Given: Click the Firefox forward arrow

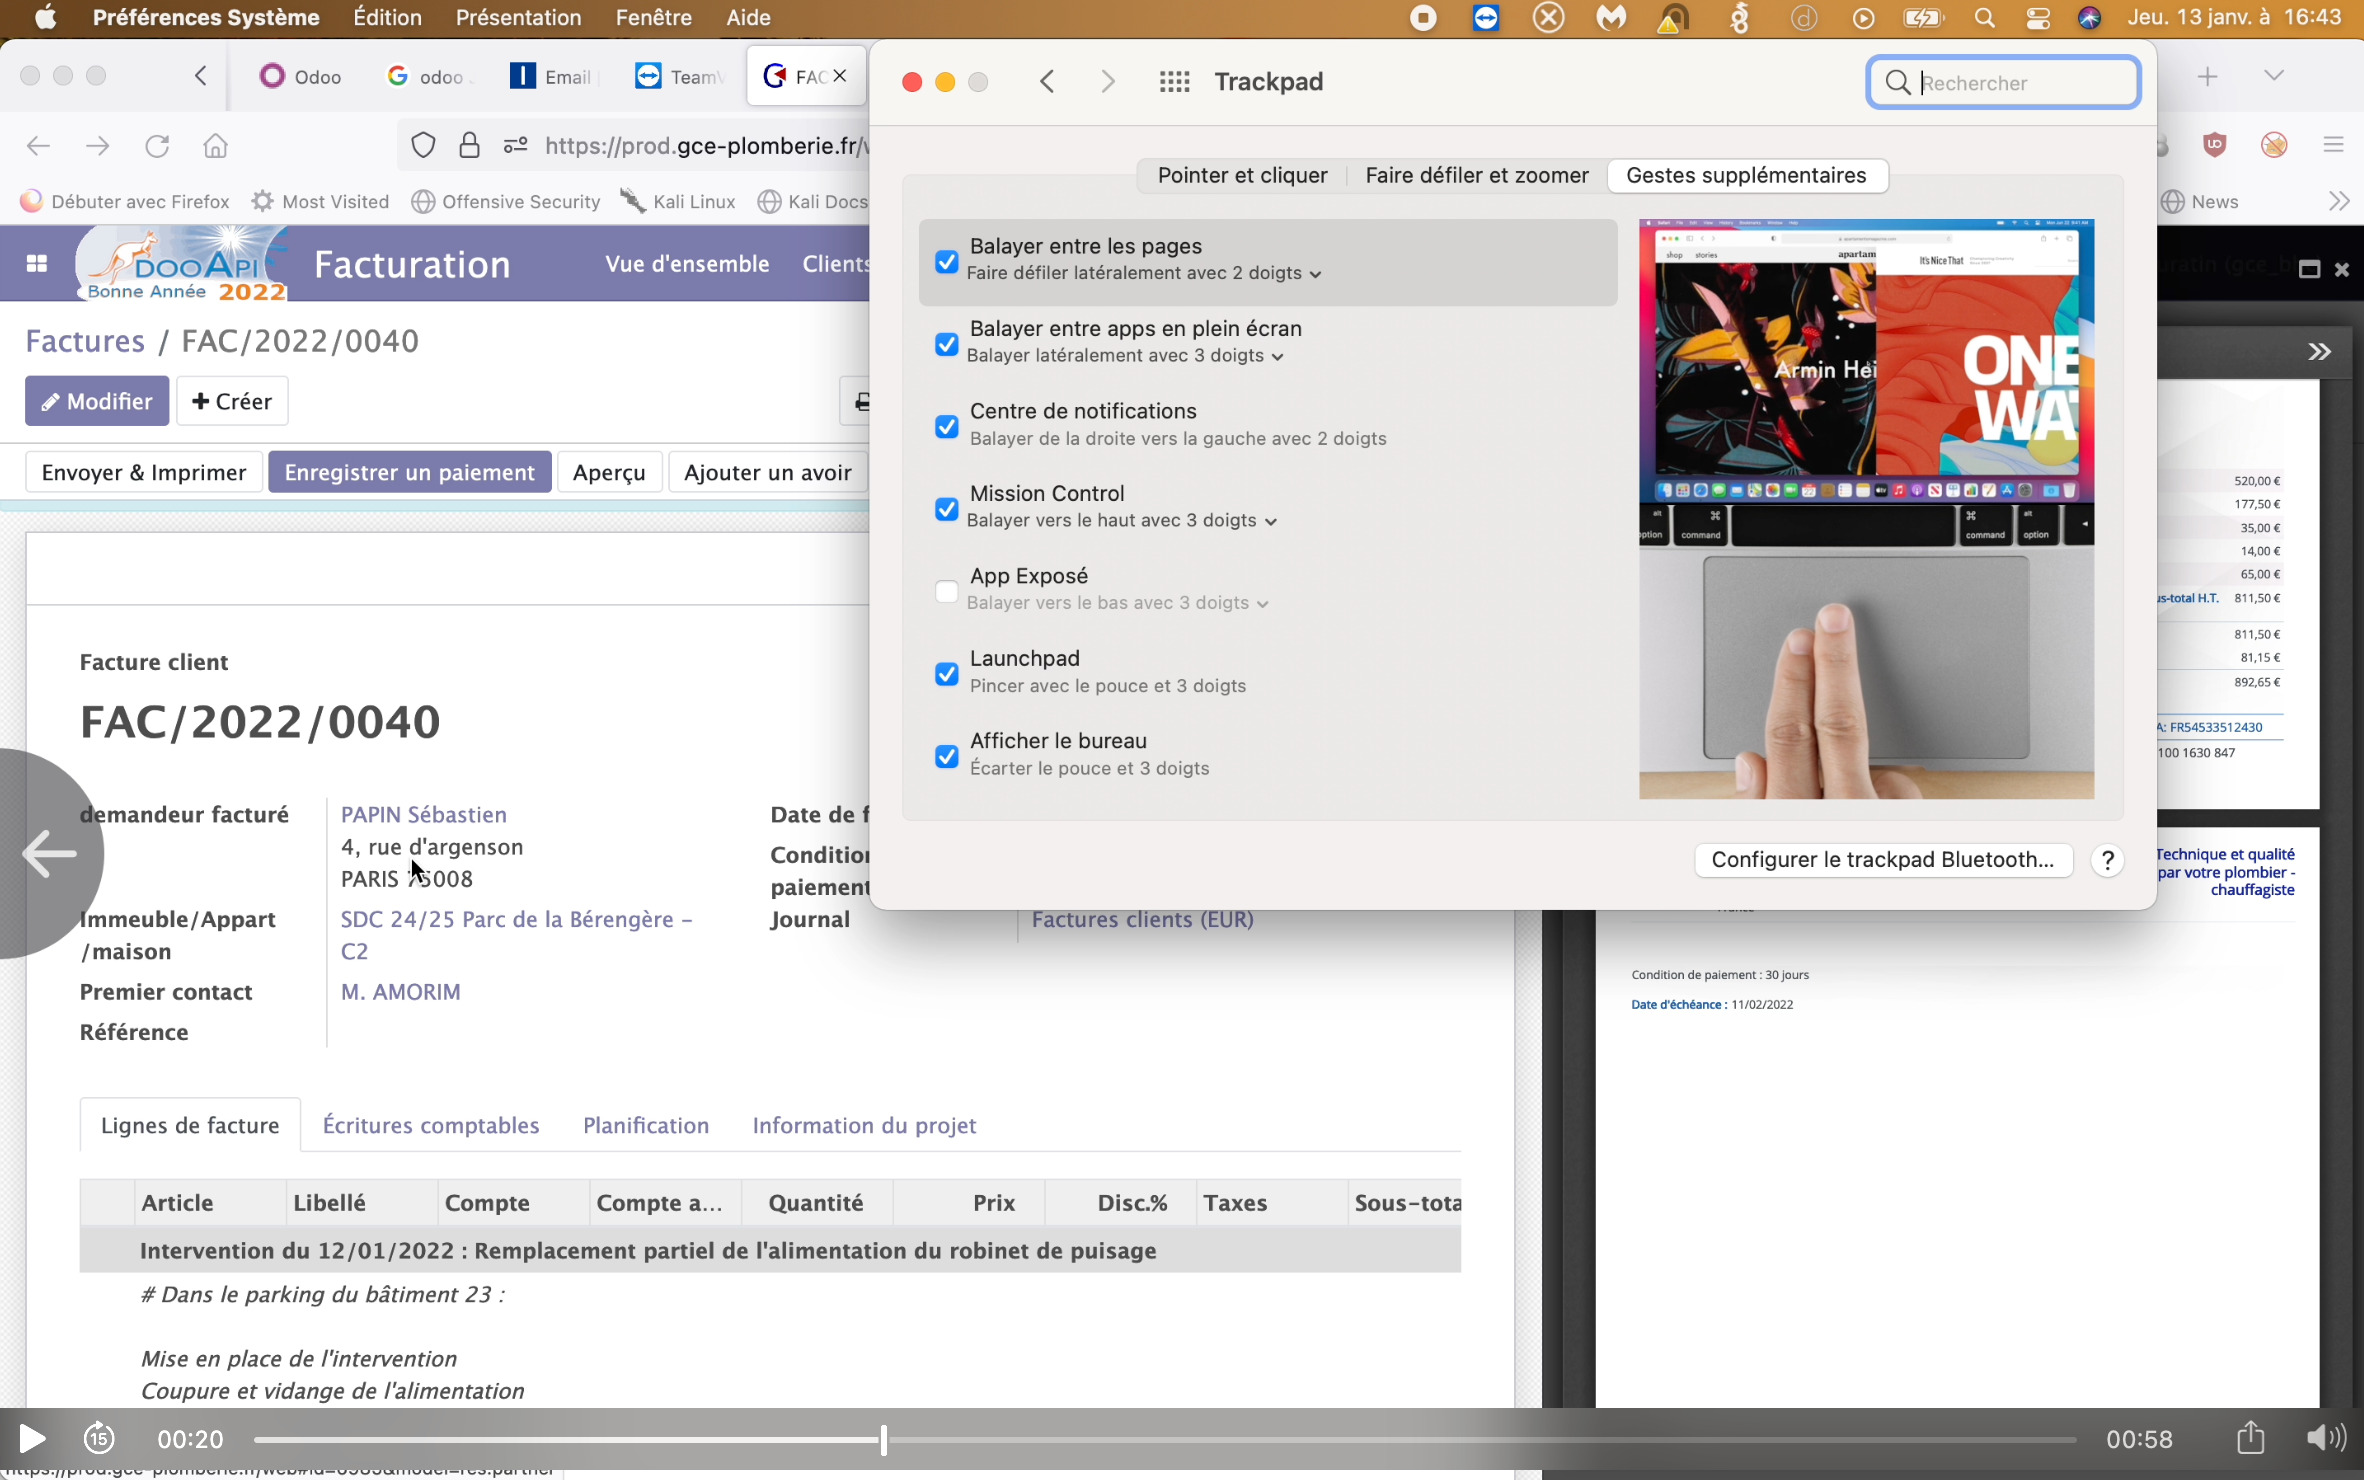Looking at the screenshot, I should [x=97, y=146].
